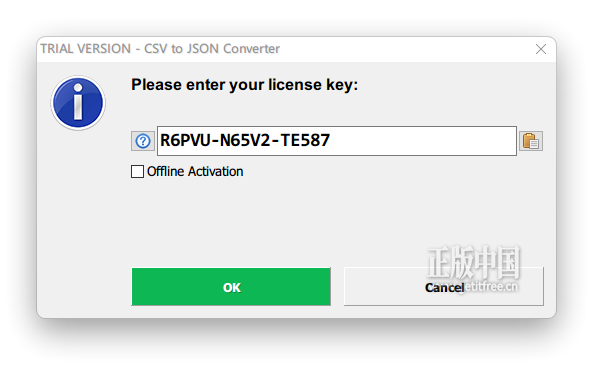
Task: Focus the license key input field
Action: pyautogui.click(x=337, y=141)
